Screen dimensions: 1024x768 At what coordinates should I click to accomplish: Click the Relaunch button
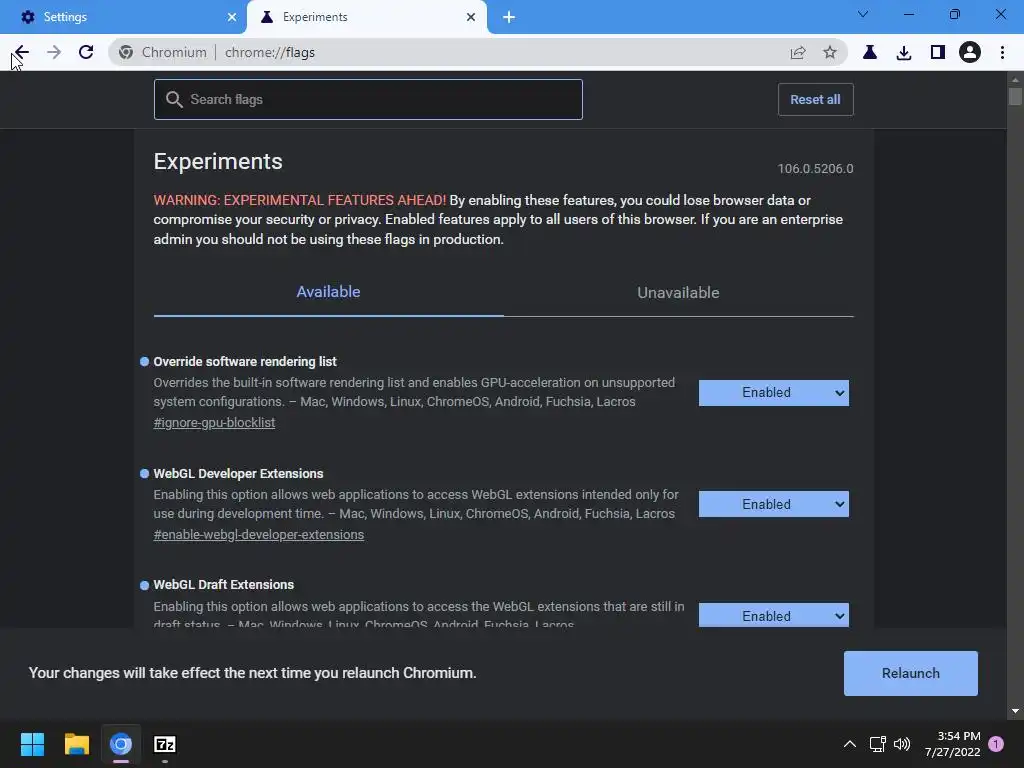click(x=910, y=673)
